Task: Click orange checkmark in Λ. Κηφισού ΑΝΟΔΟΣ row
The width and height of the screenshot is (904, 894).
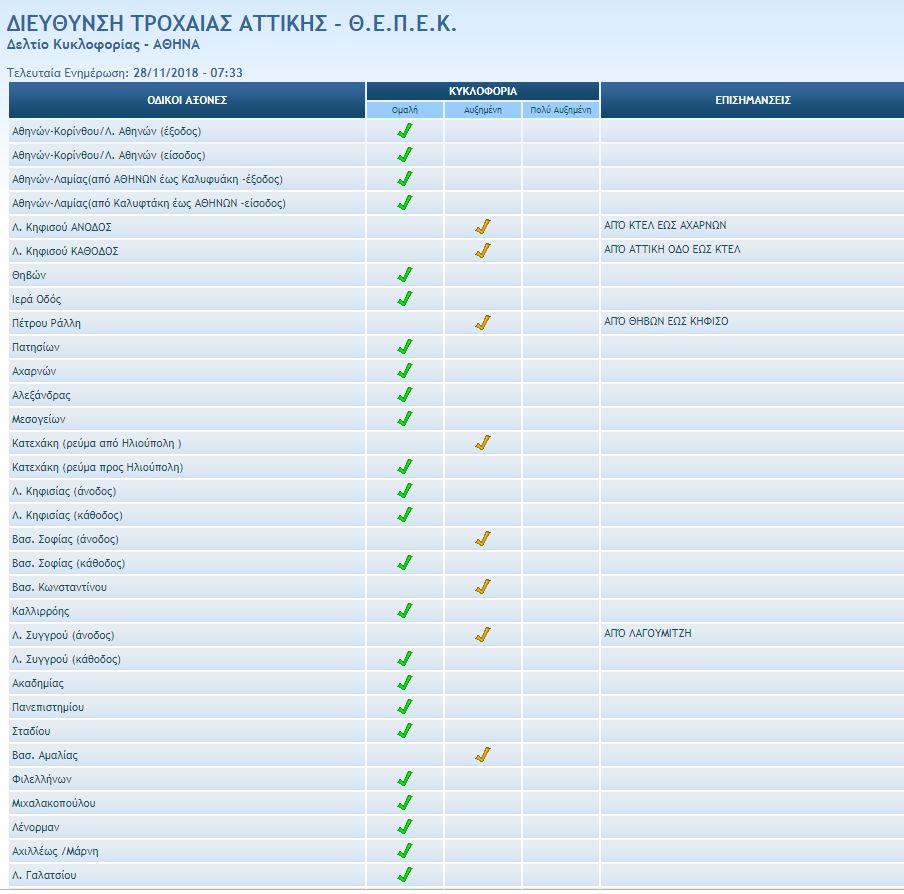Action: (x=483, y=227)
